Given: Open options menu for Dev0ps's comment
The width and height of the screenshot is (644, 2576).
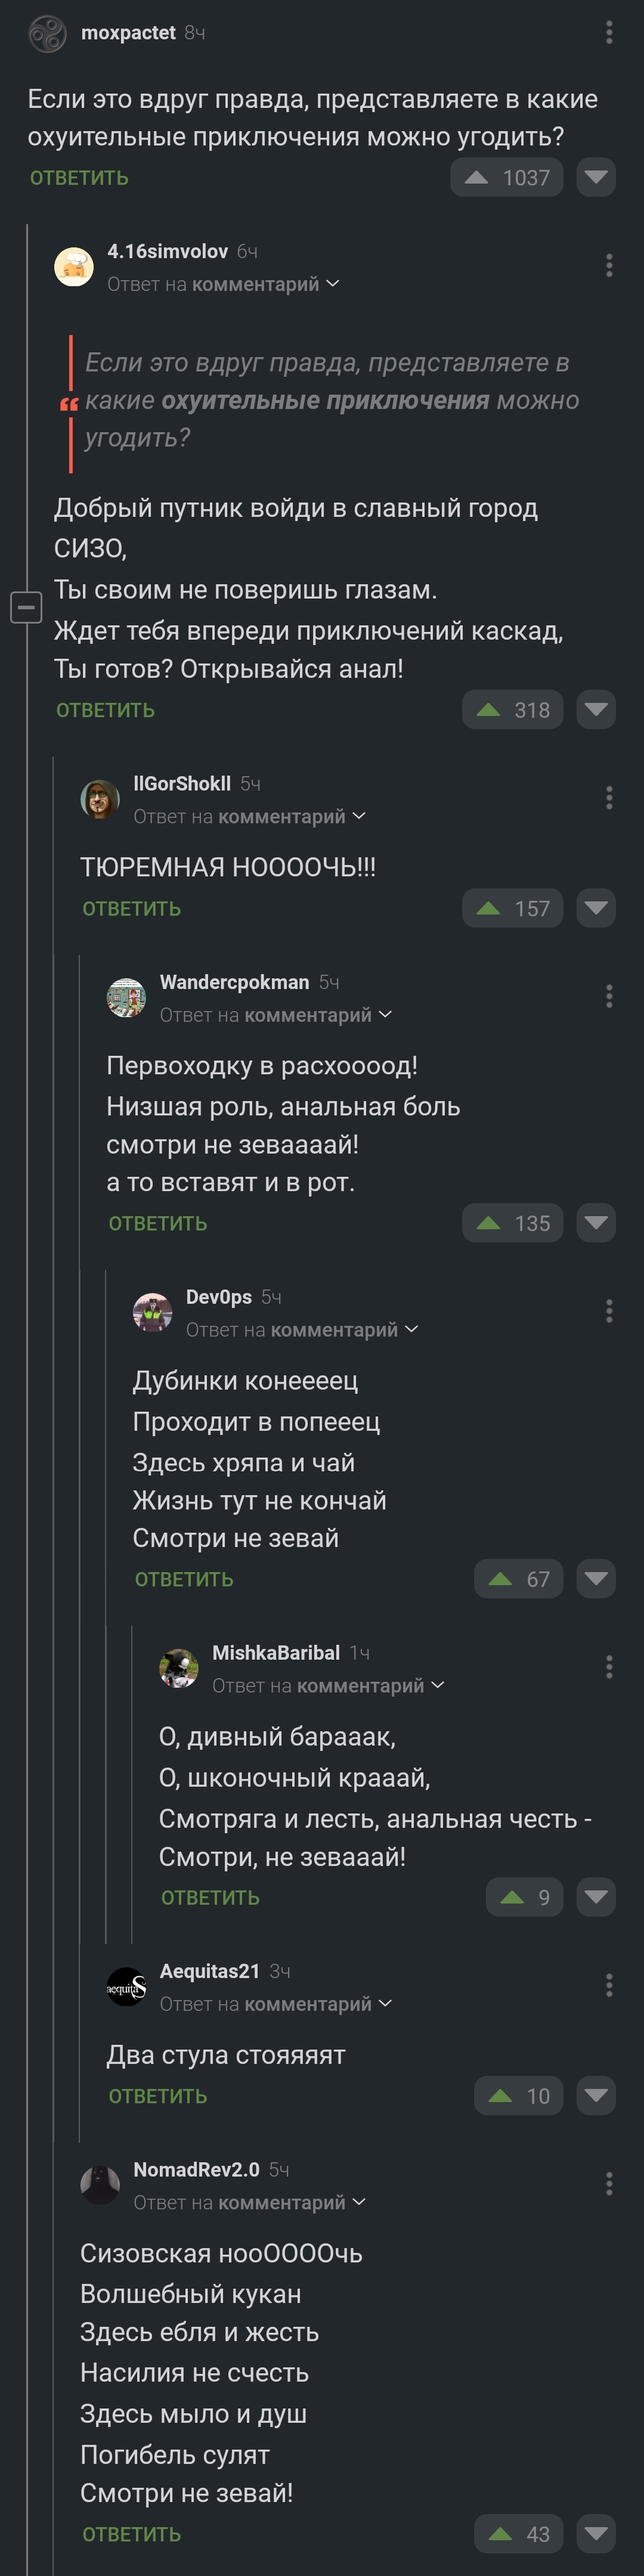Looking at the screenshot, I should pyautogui.click(x=609, y=1311).
